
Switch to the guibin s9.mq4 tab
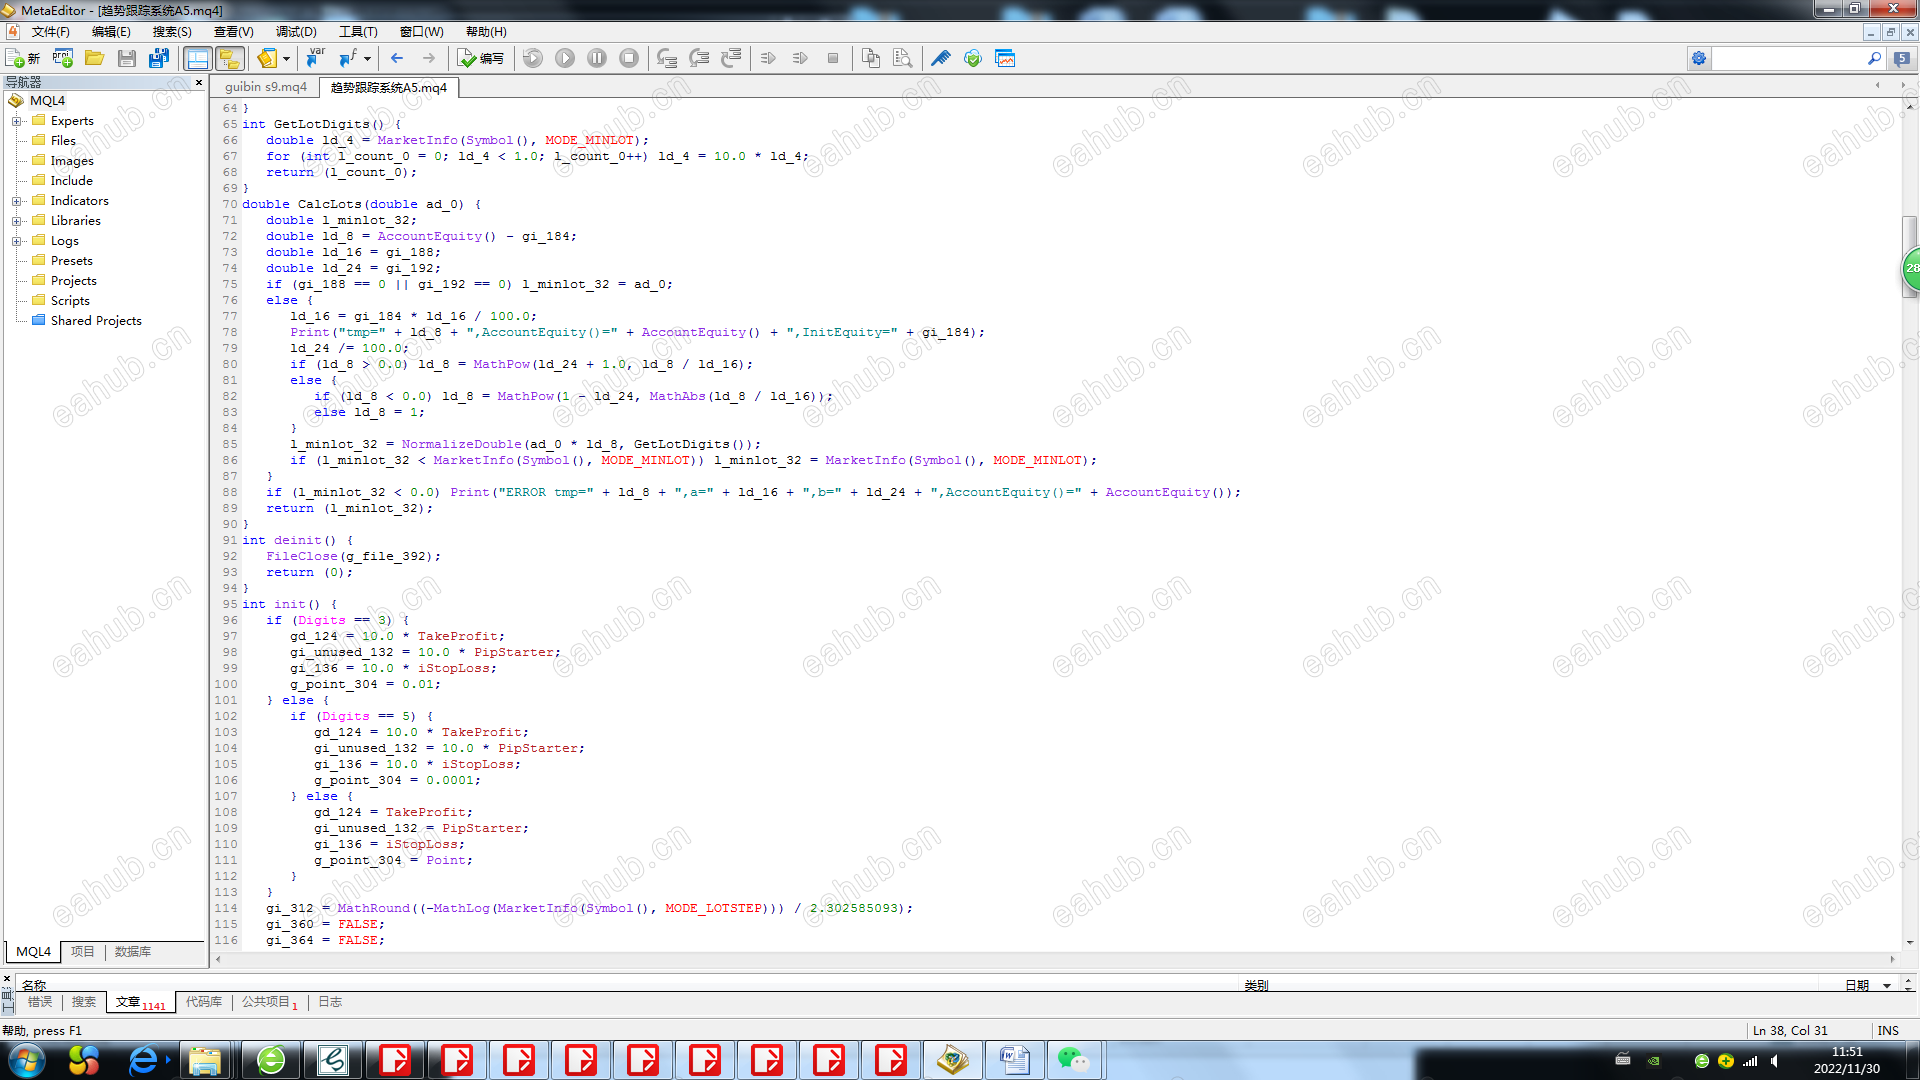pyautogui.click(x=266, y=87)
